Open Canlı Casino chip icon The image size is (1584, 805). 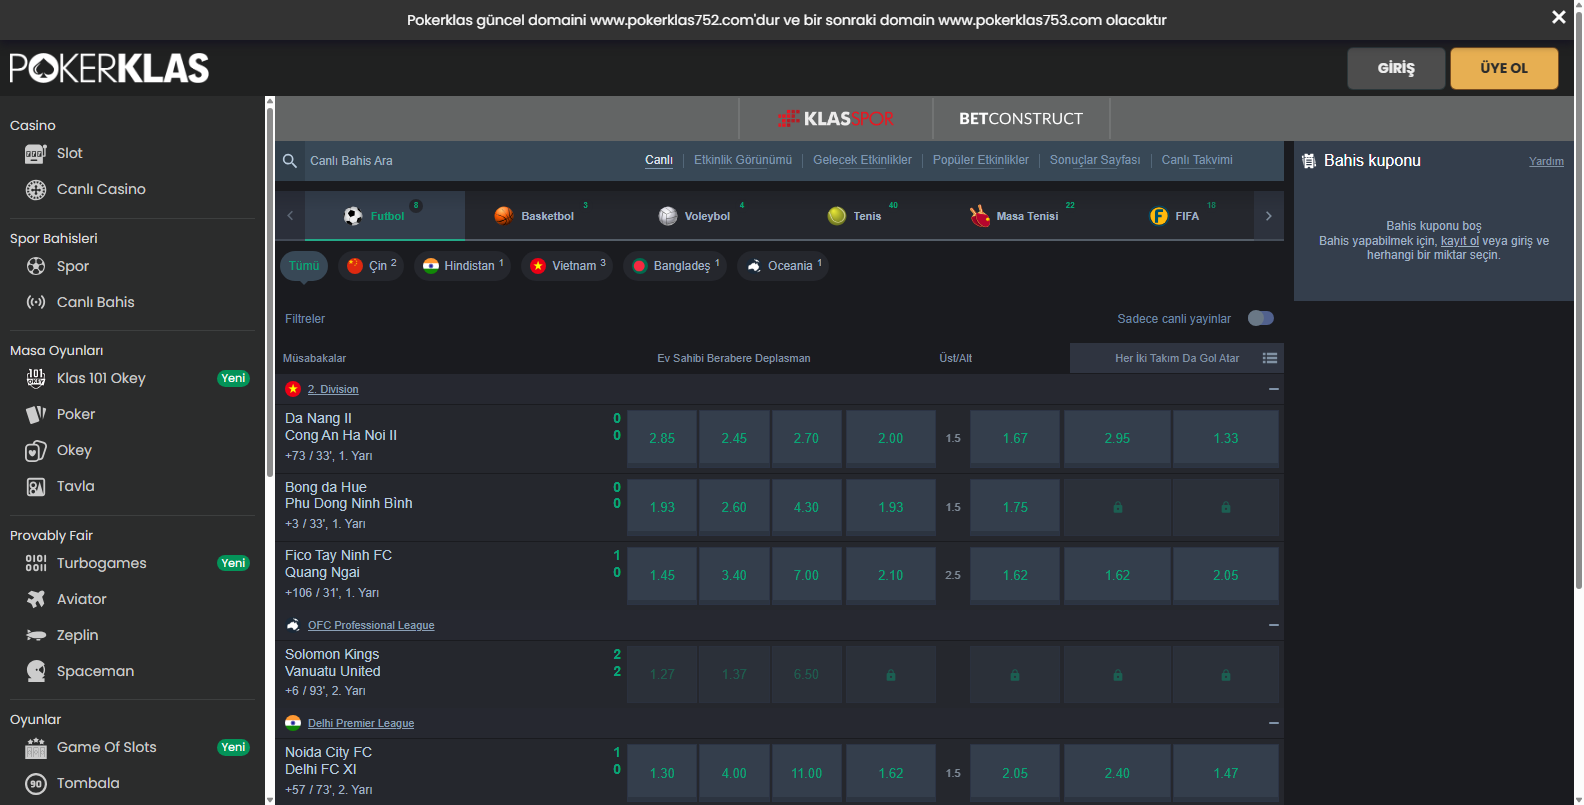click(36, 190)
